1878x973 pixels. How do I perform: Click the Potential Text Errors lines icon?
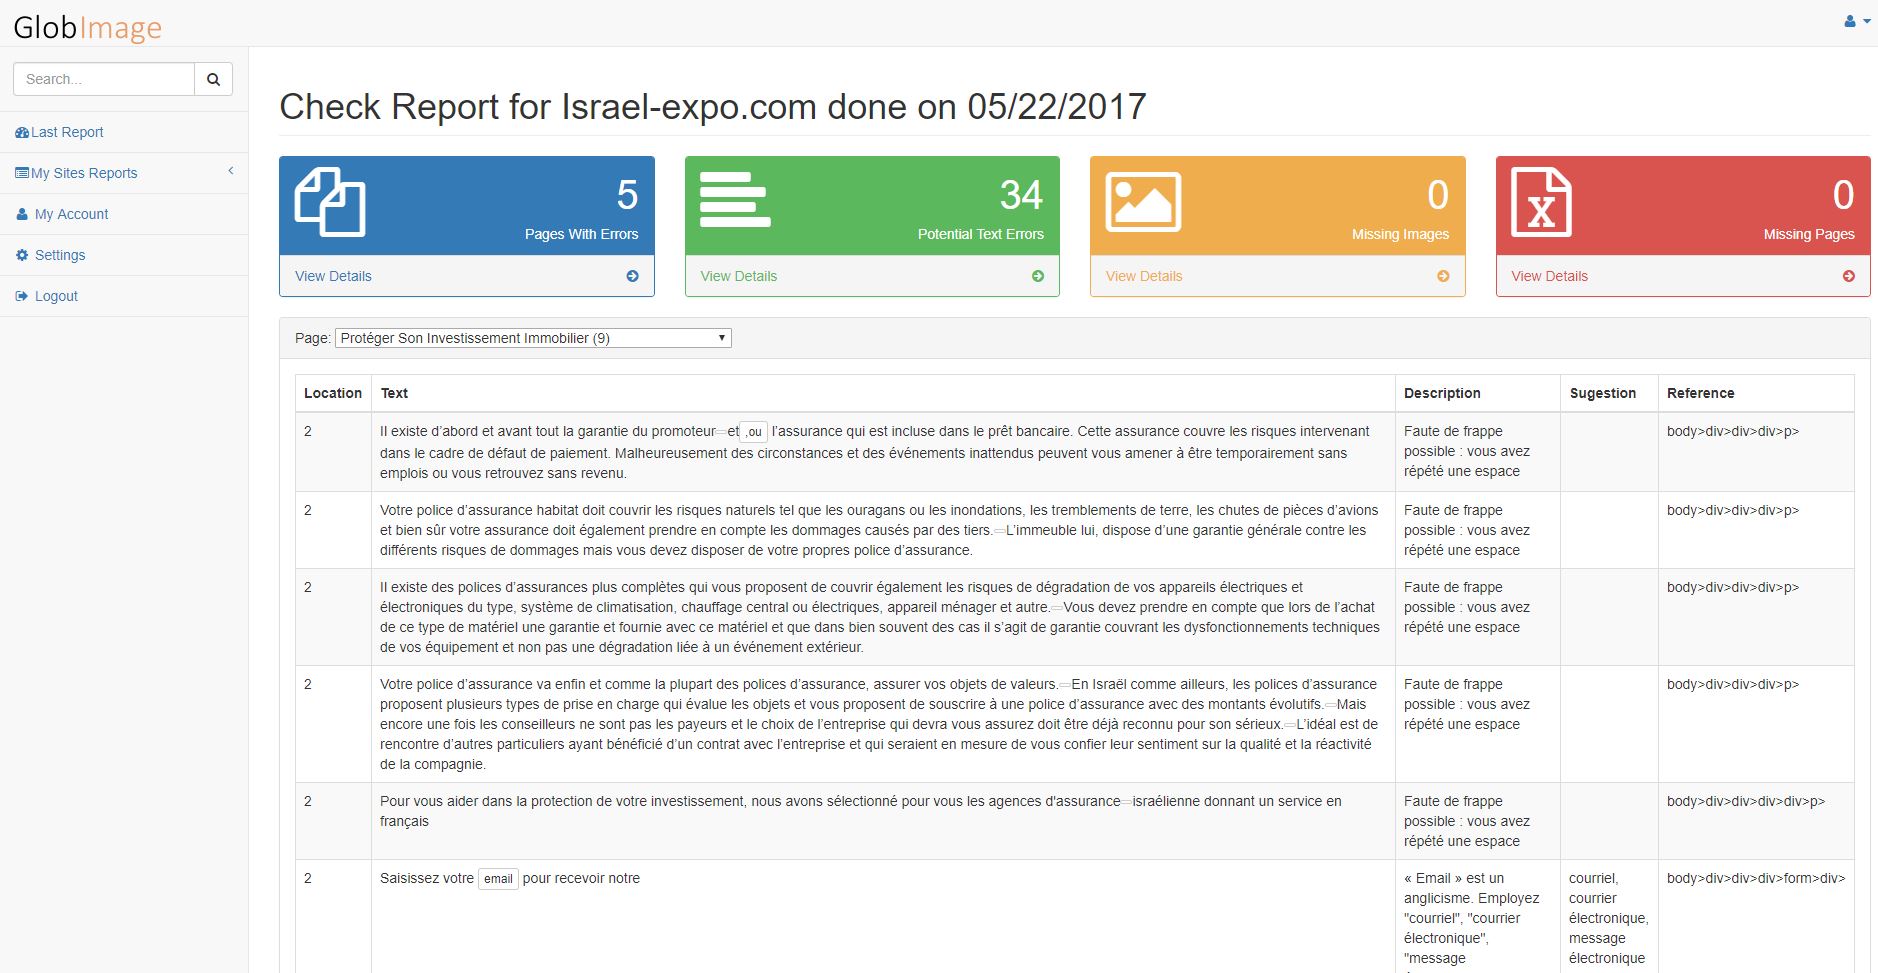click(x=735, y=199)
